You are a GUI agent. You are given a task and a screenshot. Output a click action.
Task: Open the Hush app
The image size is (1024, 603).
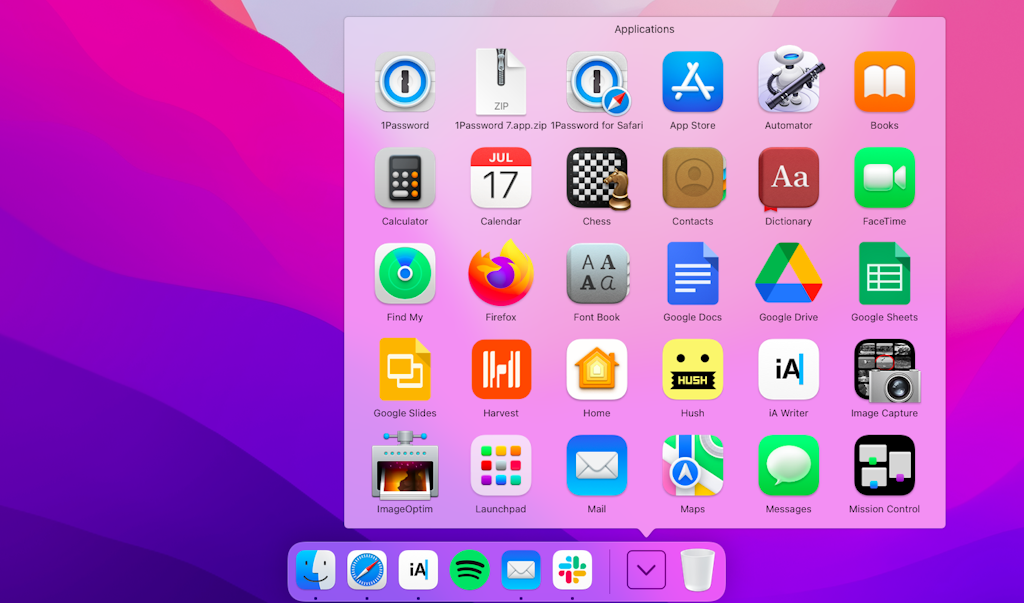(x=692, y=371)
